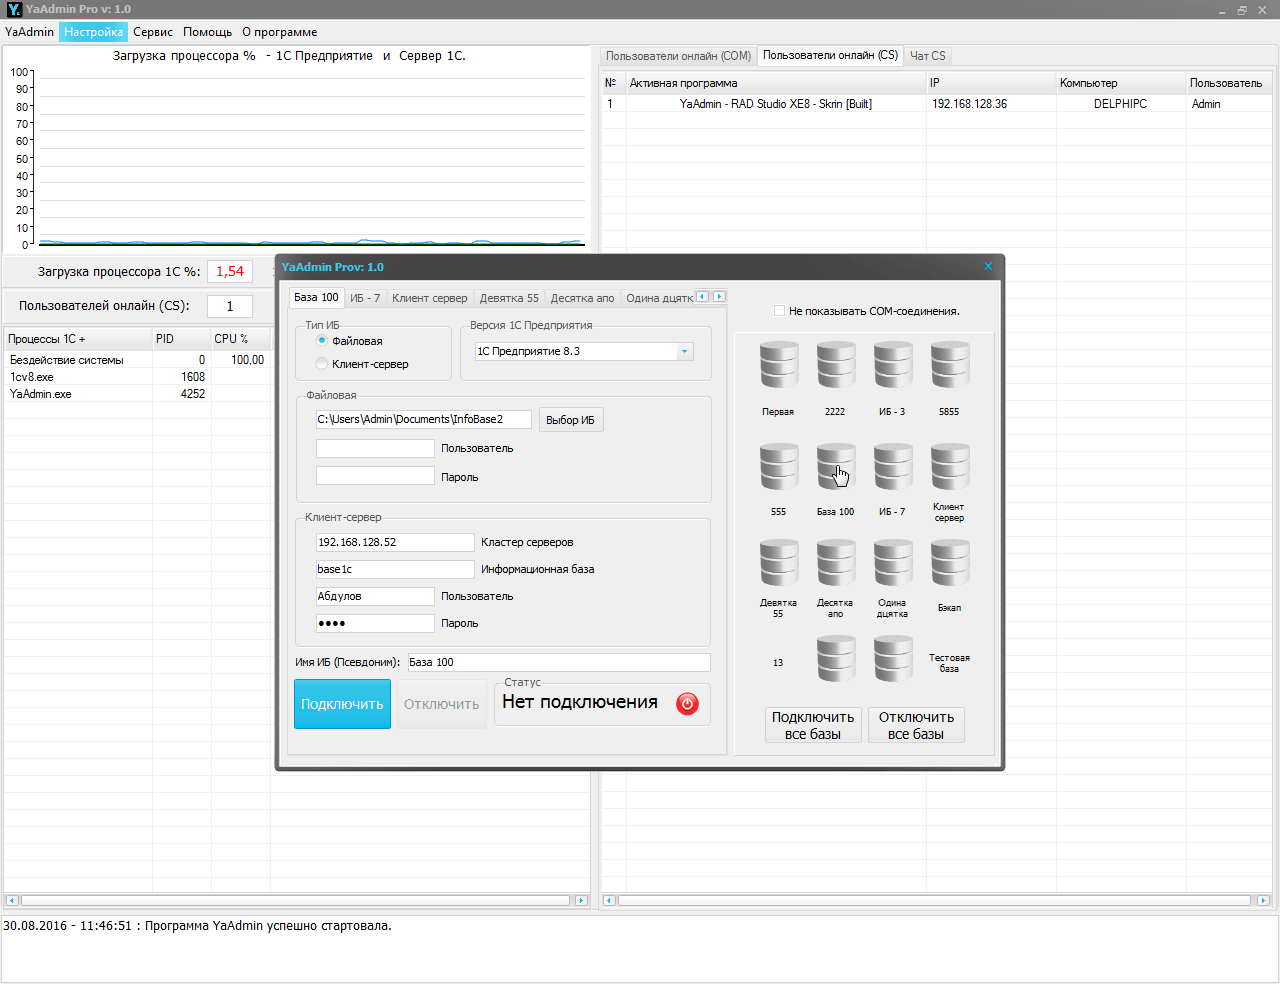The image size is (1280, 984).
Task: Switch to the ИБ - 7 dialog tab
Action: click(365, 298)
